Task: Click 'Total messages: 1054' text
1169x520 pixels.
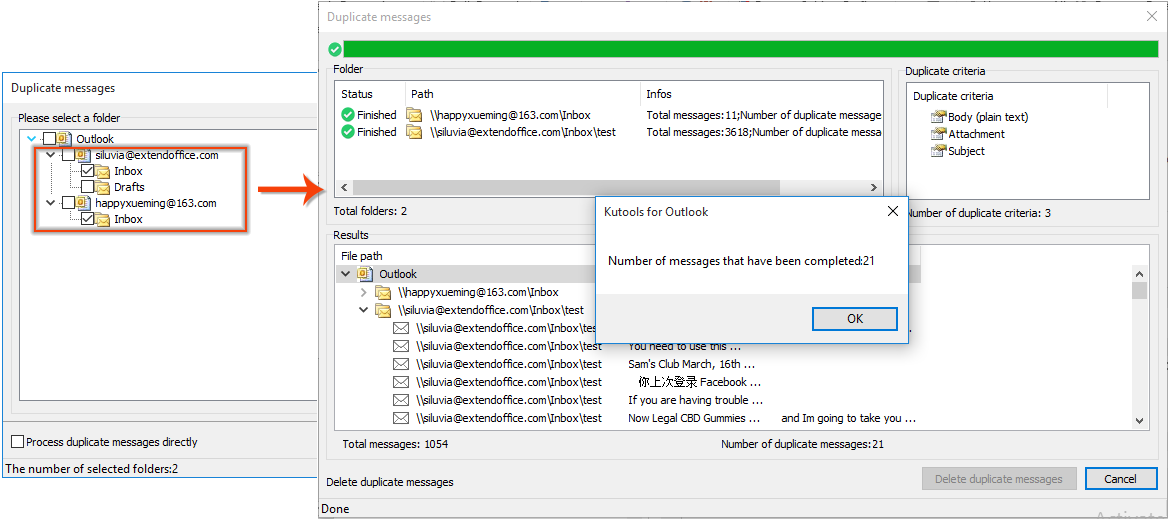Action: [395, 444]
